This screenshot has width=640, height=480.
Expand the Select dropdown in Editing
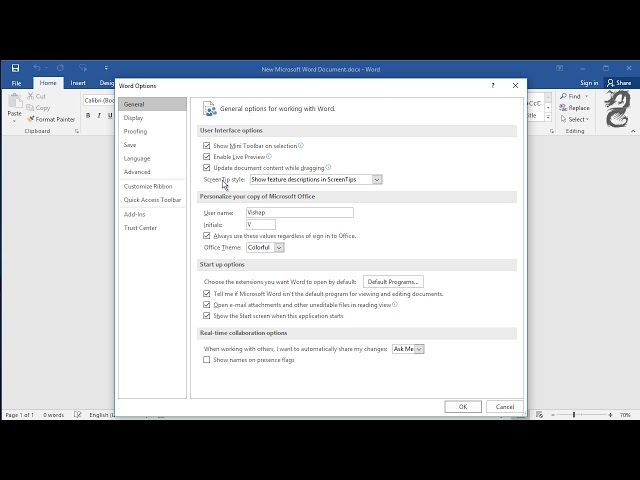587,119
